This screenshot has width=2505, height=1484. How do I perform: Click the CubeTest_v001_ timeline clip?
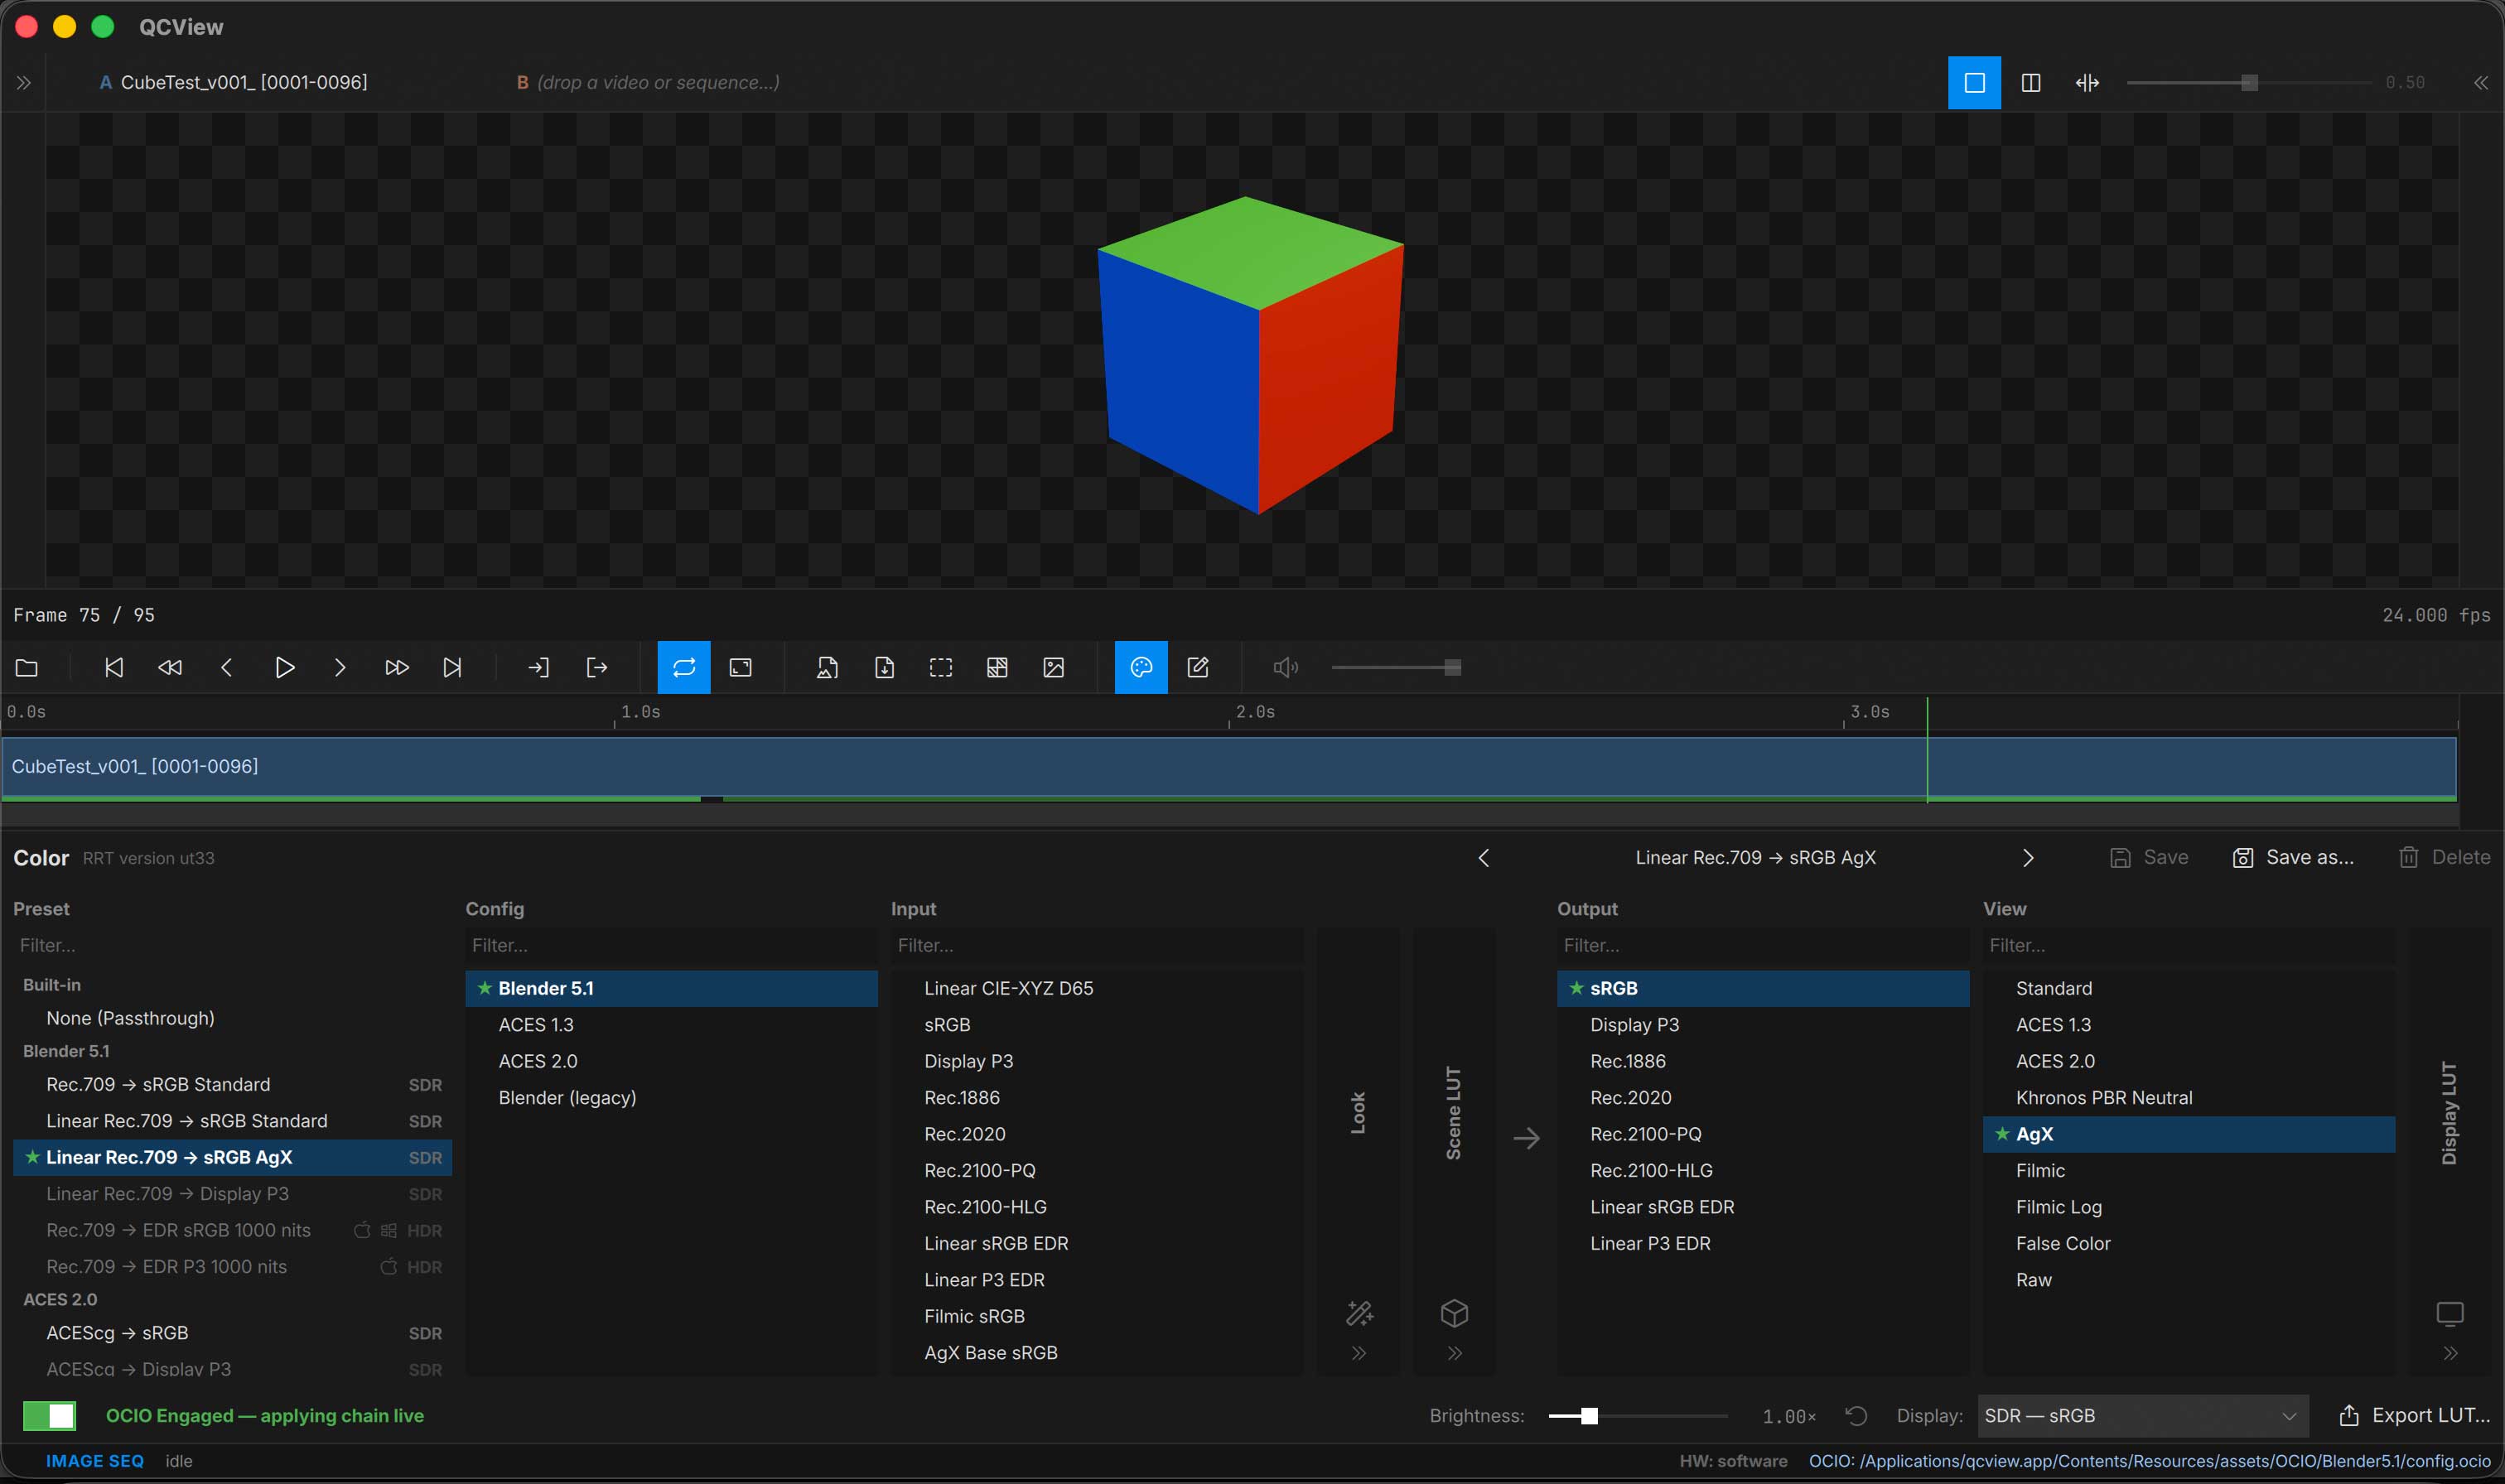coord(1229,767)
